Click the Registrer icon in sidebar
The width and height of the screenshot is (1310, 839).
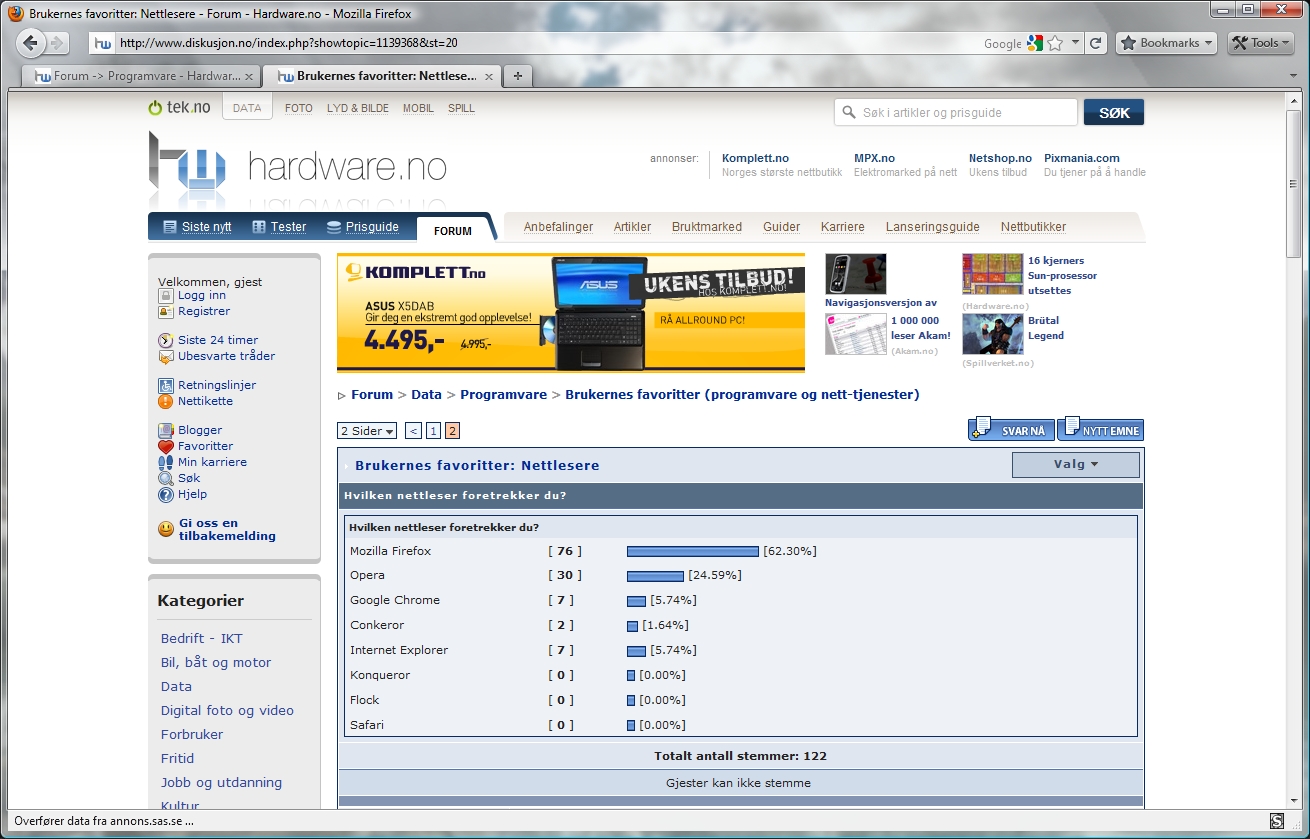tap(166, 311)
